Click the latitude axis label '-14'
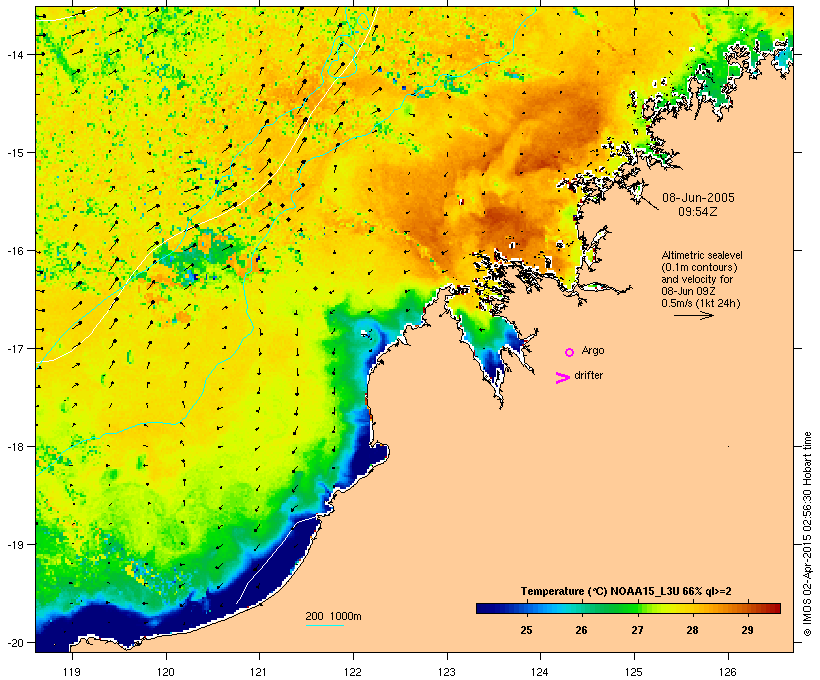Image resolution: width=820 pixels, height=680 pixels. tap(15, 54)
